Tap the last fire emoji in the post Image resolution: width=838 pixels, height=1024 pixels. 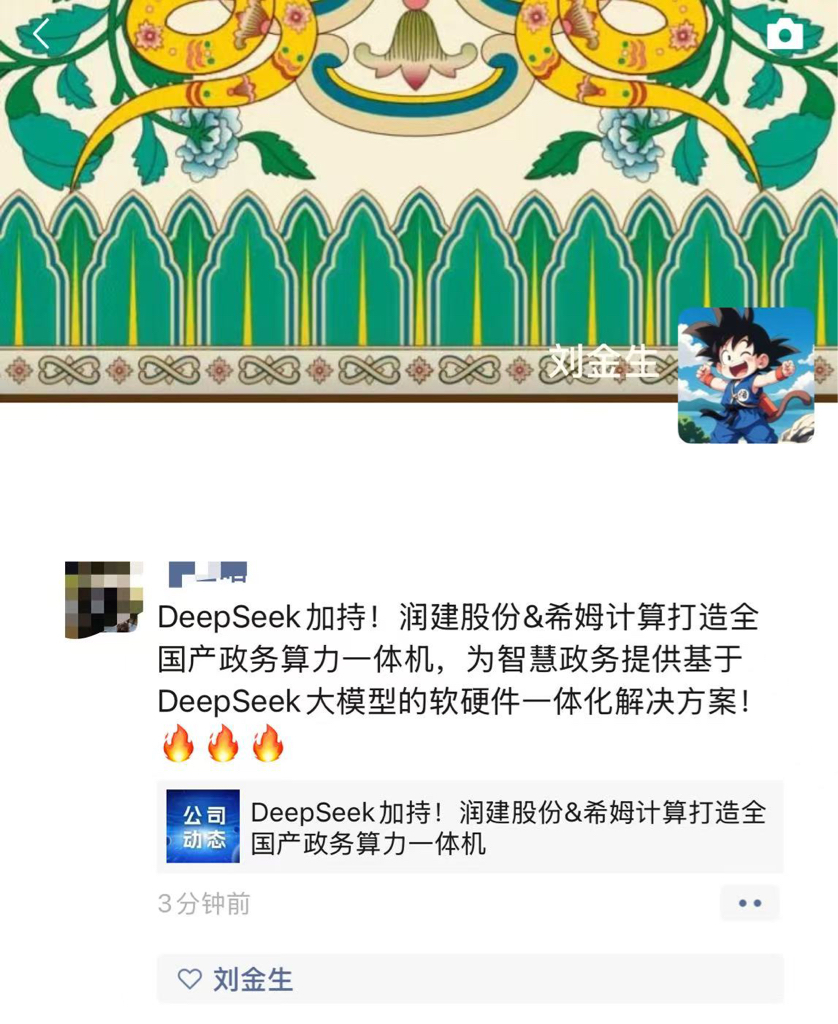tap(268, 743)
